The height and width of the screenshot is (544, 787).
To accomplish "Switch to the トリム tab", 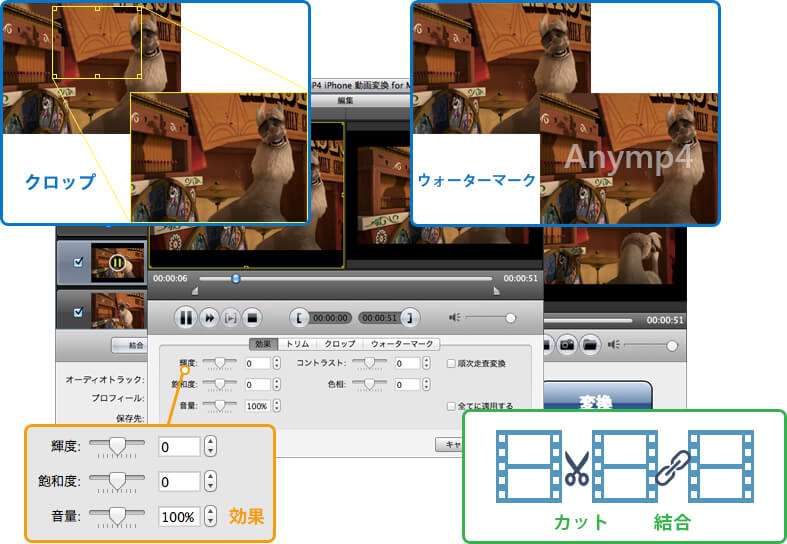I will tap(298, 344).
